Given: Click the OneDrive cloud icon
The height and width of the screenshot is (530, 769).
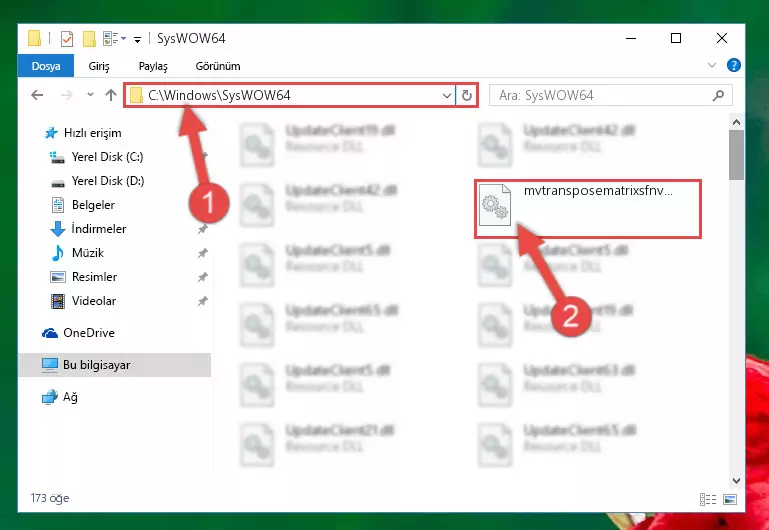Looking at the screenshot, I should [50, 333].
